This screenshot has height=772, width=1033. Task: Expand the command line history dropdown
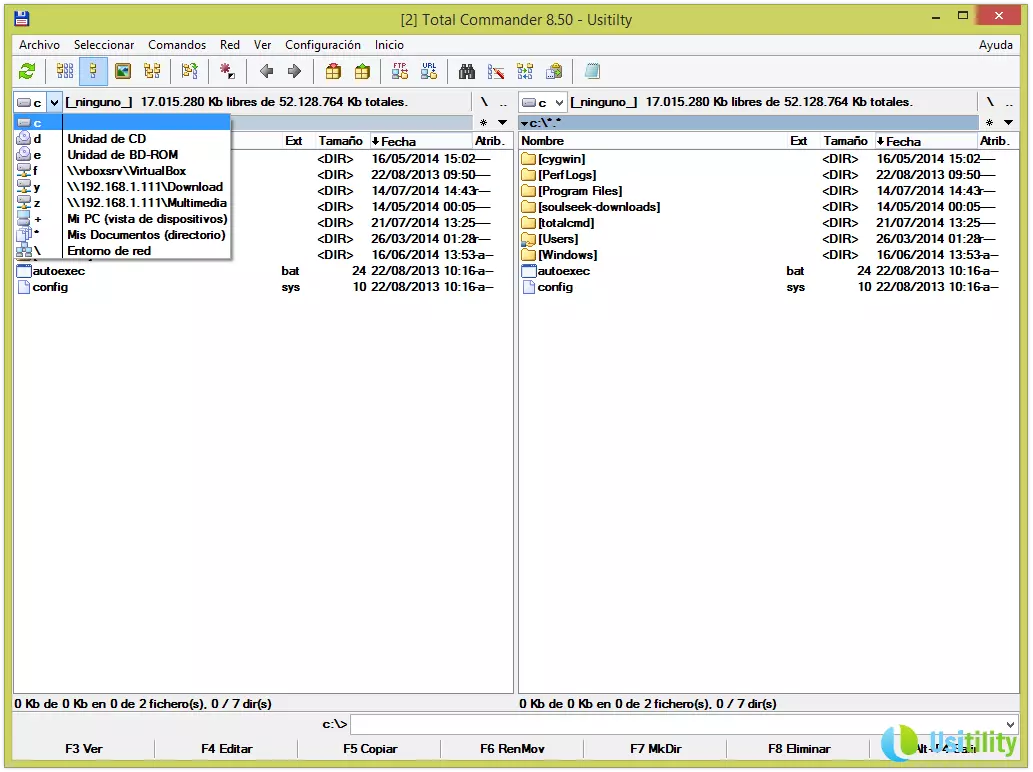coord(1009,724)
